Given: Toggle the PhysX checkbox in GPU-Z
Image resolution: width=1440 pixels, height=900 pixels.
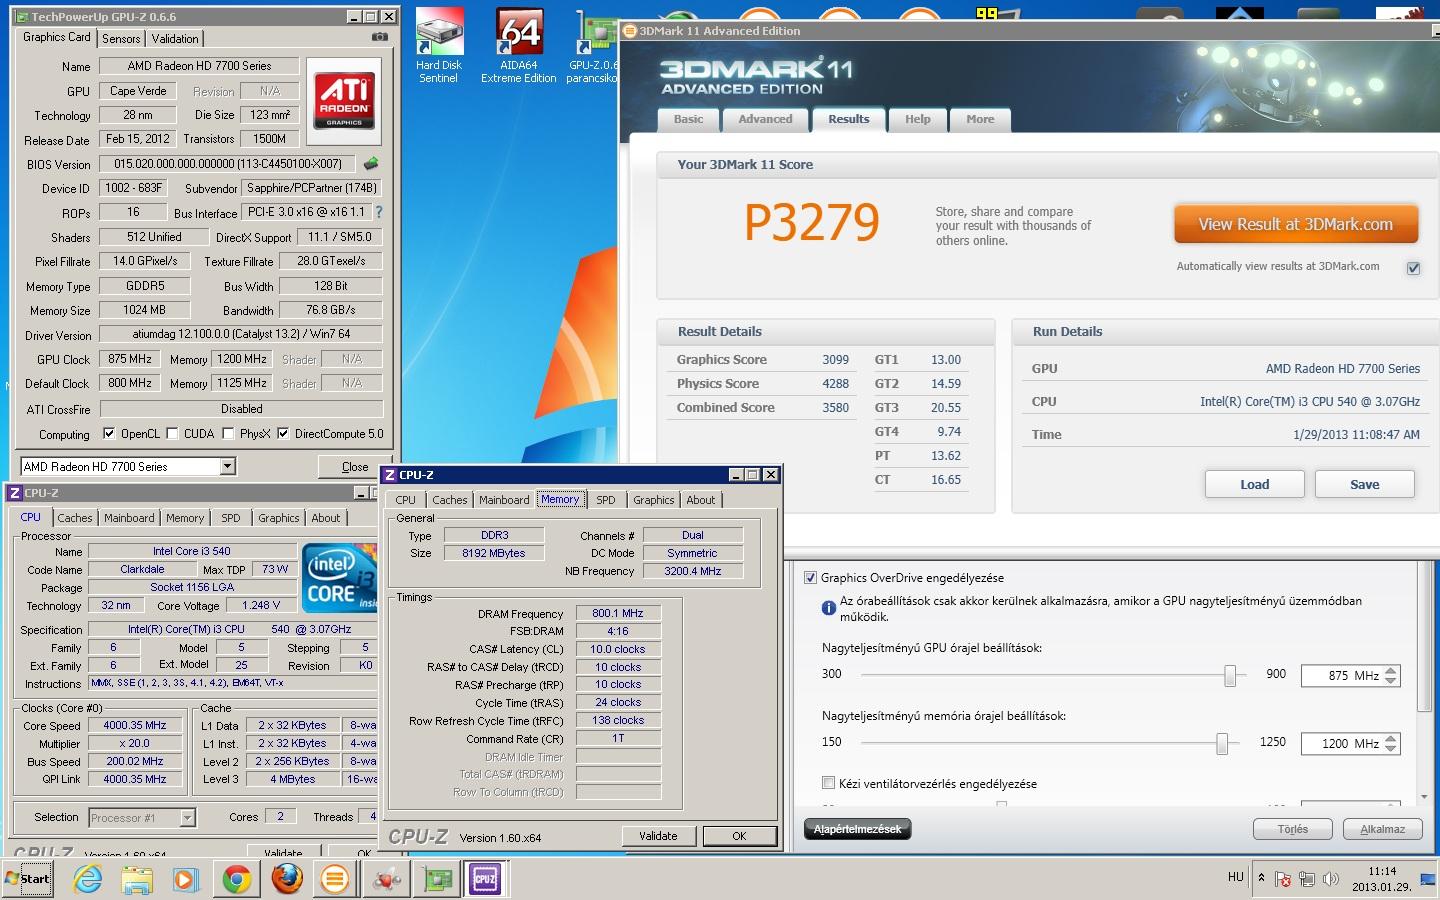Looking at the screenshot, I should [229, 433].
